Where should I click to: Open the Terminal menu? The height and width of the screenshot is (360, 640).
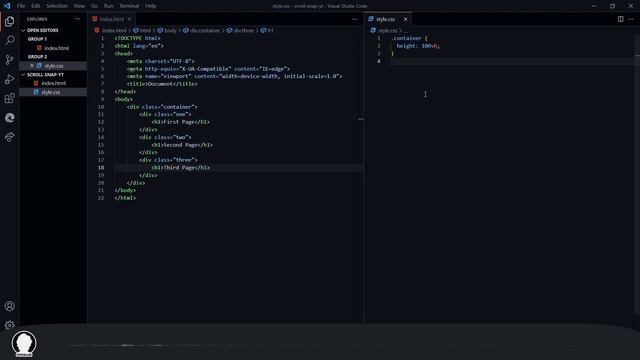(129, 6)
